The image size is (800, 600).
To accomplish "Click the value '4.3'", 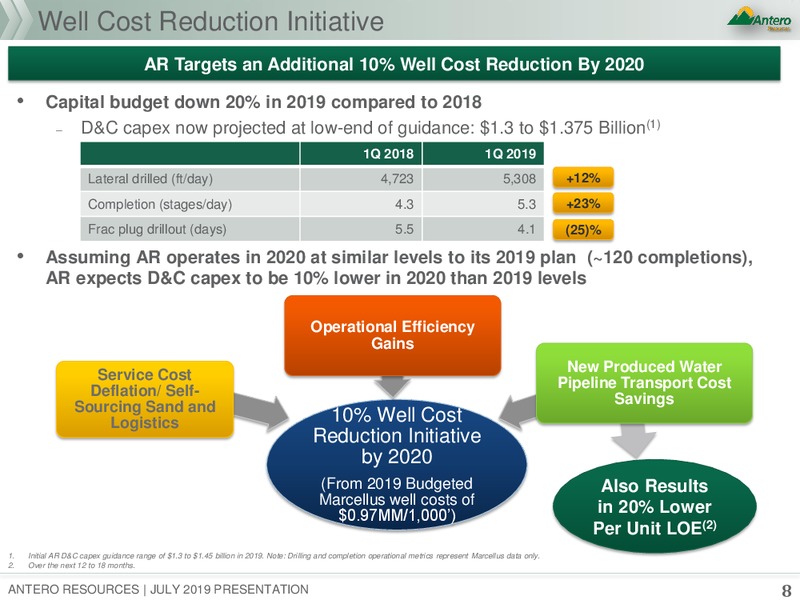I will tap(404, 204).
